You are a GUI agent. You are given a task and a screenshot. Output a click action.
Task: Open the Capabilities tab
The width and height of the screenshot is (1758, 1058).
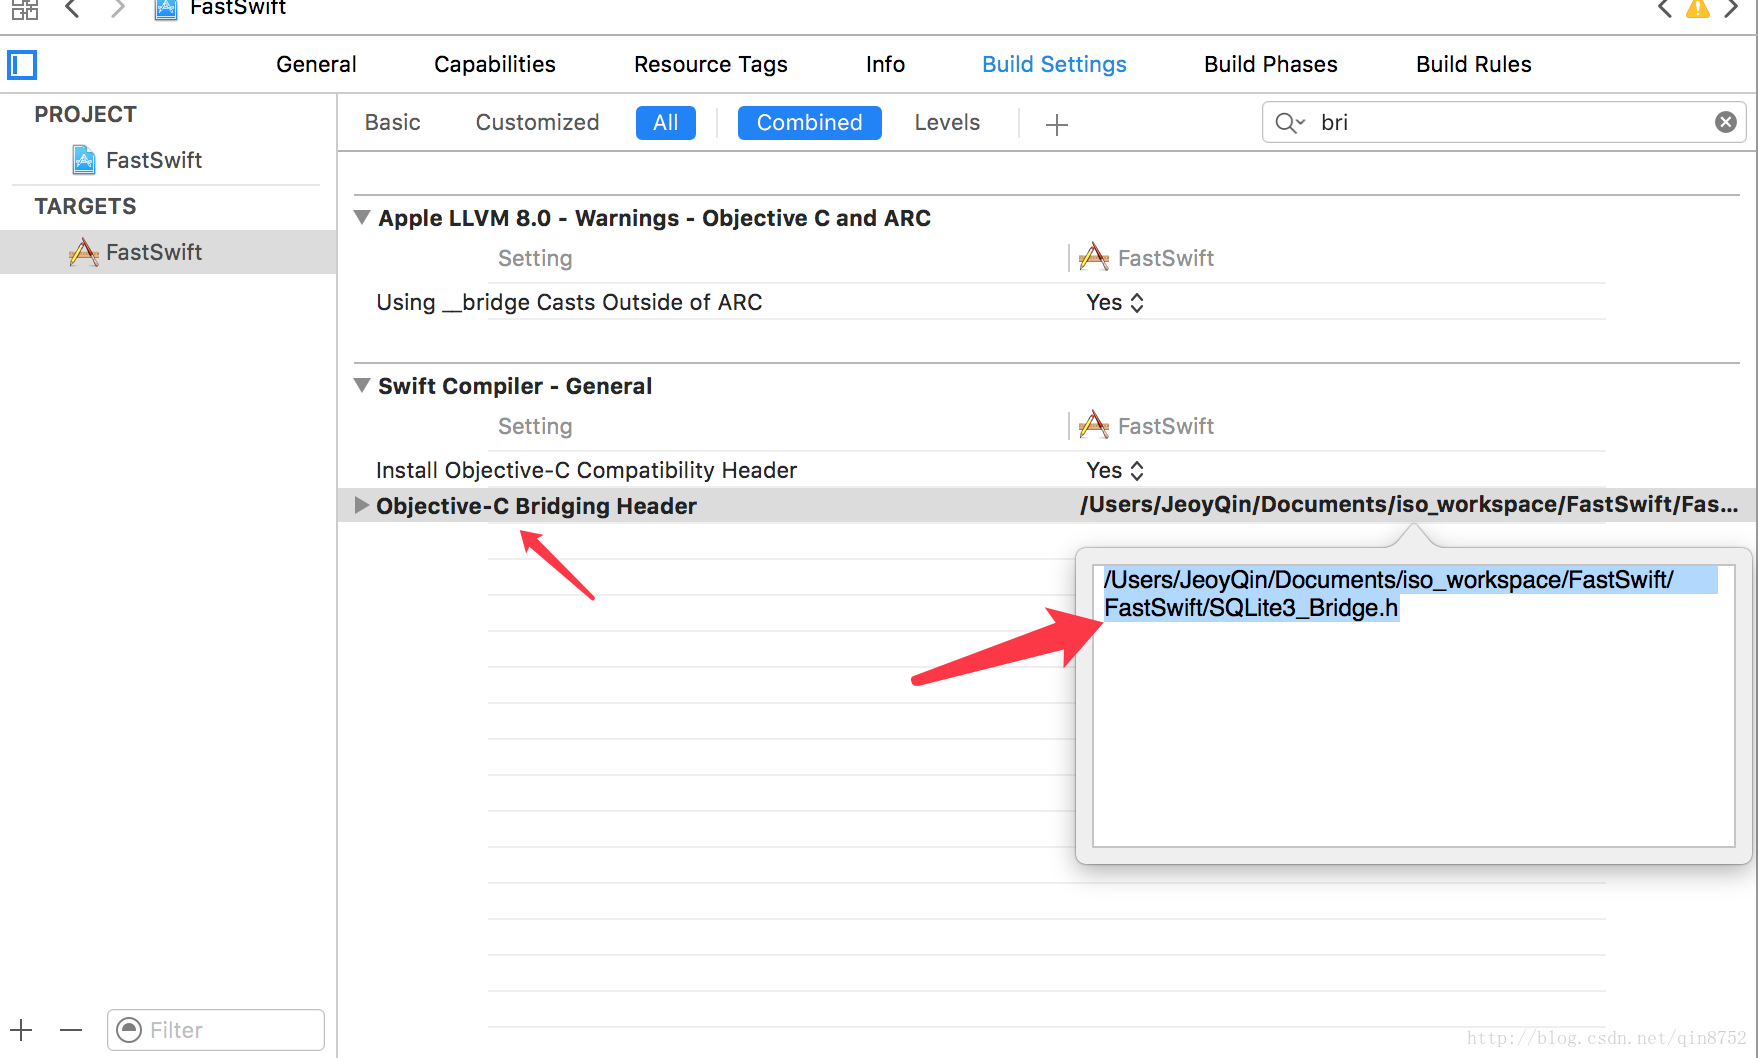(495, 64)
